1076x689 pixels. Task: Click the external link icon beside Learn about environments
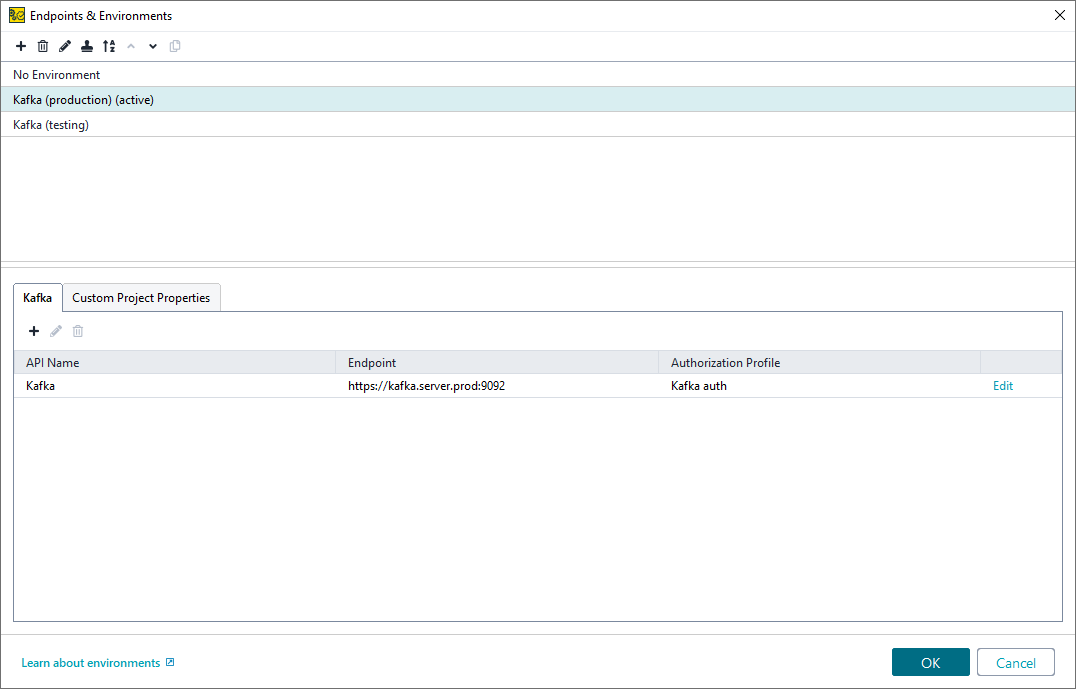click(x=170, y=662)
